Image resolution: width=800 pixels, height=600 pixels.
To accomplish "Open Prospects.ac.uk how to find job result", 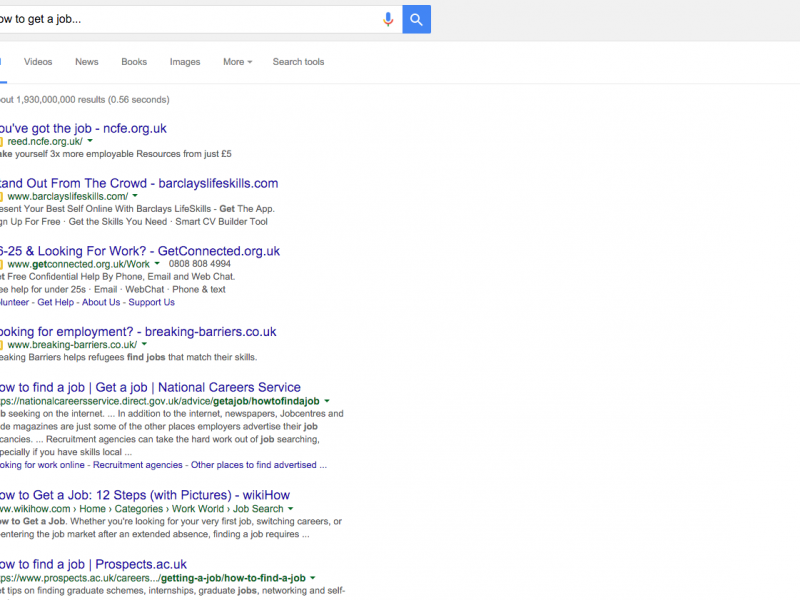I will click(93, 564).
